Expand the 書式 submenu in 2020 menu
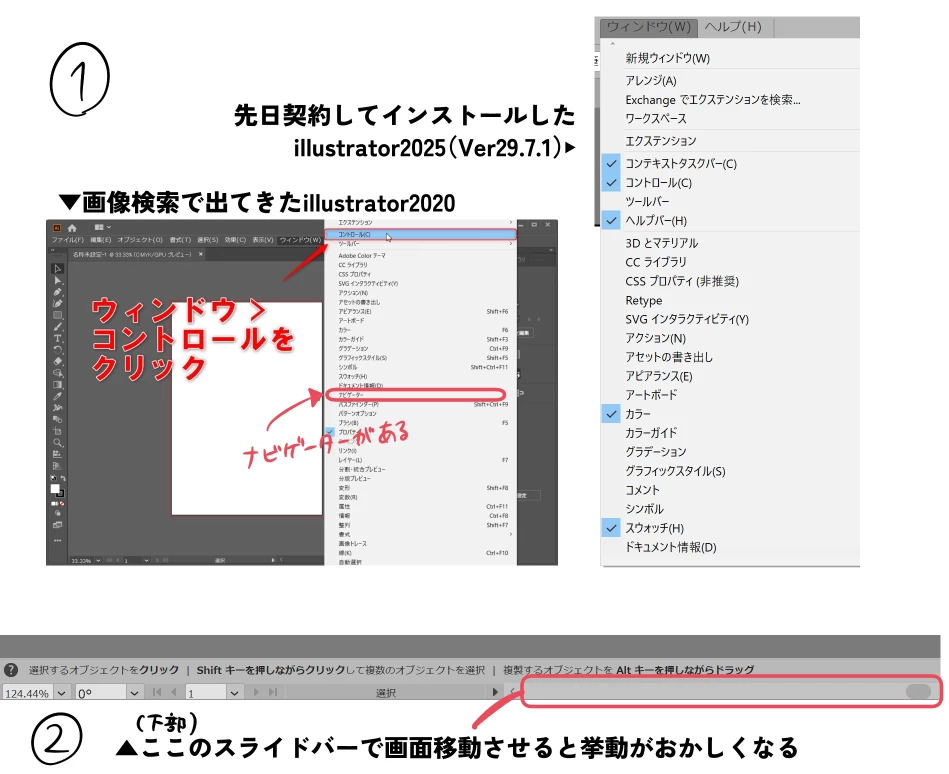 coord(511,534)
